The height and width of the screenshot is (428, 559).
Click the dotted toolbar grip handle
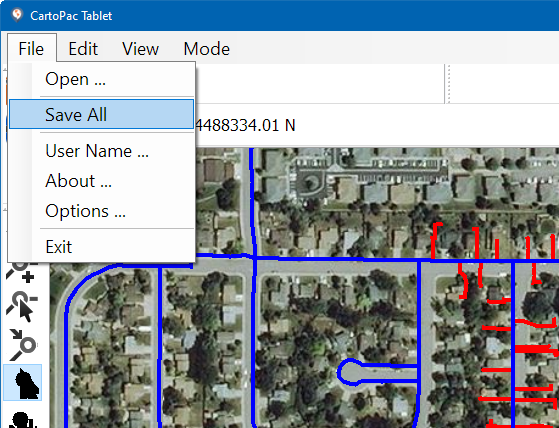click(449, 84)
